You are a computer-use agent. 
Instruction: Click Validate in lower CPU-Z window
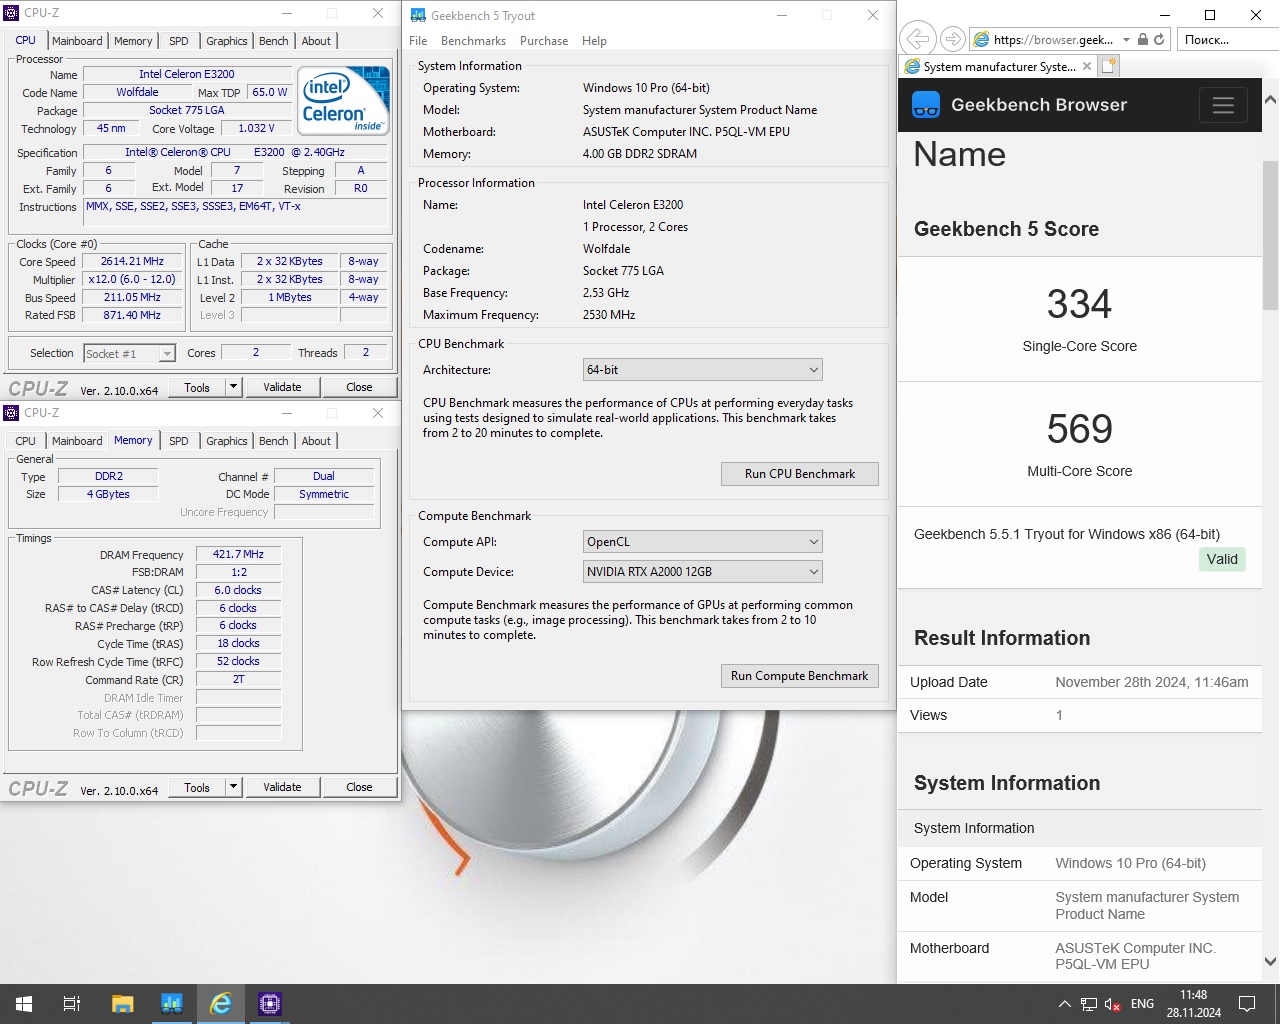tap(282, 787)
